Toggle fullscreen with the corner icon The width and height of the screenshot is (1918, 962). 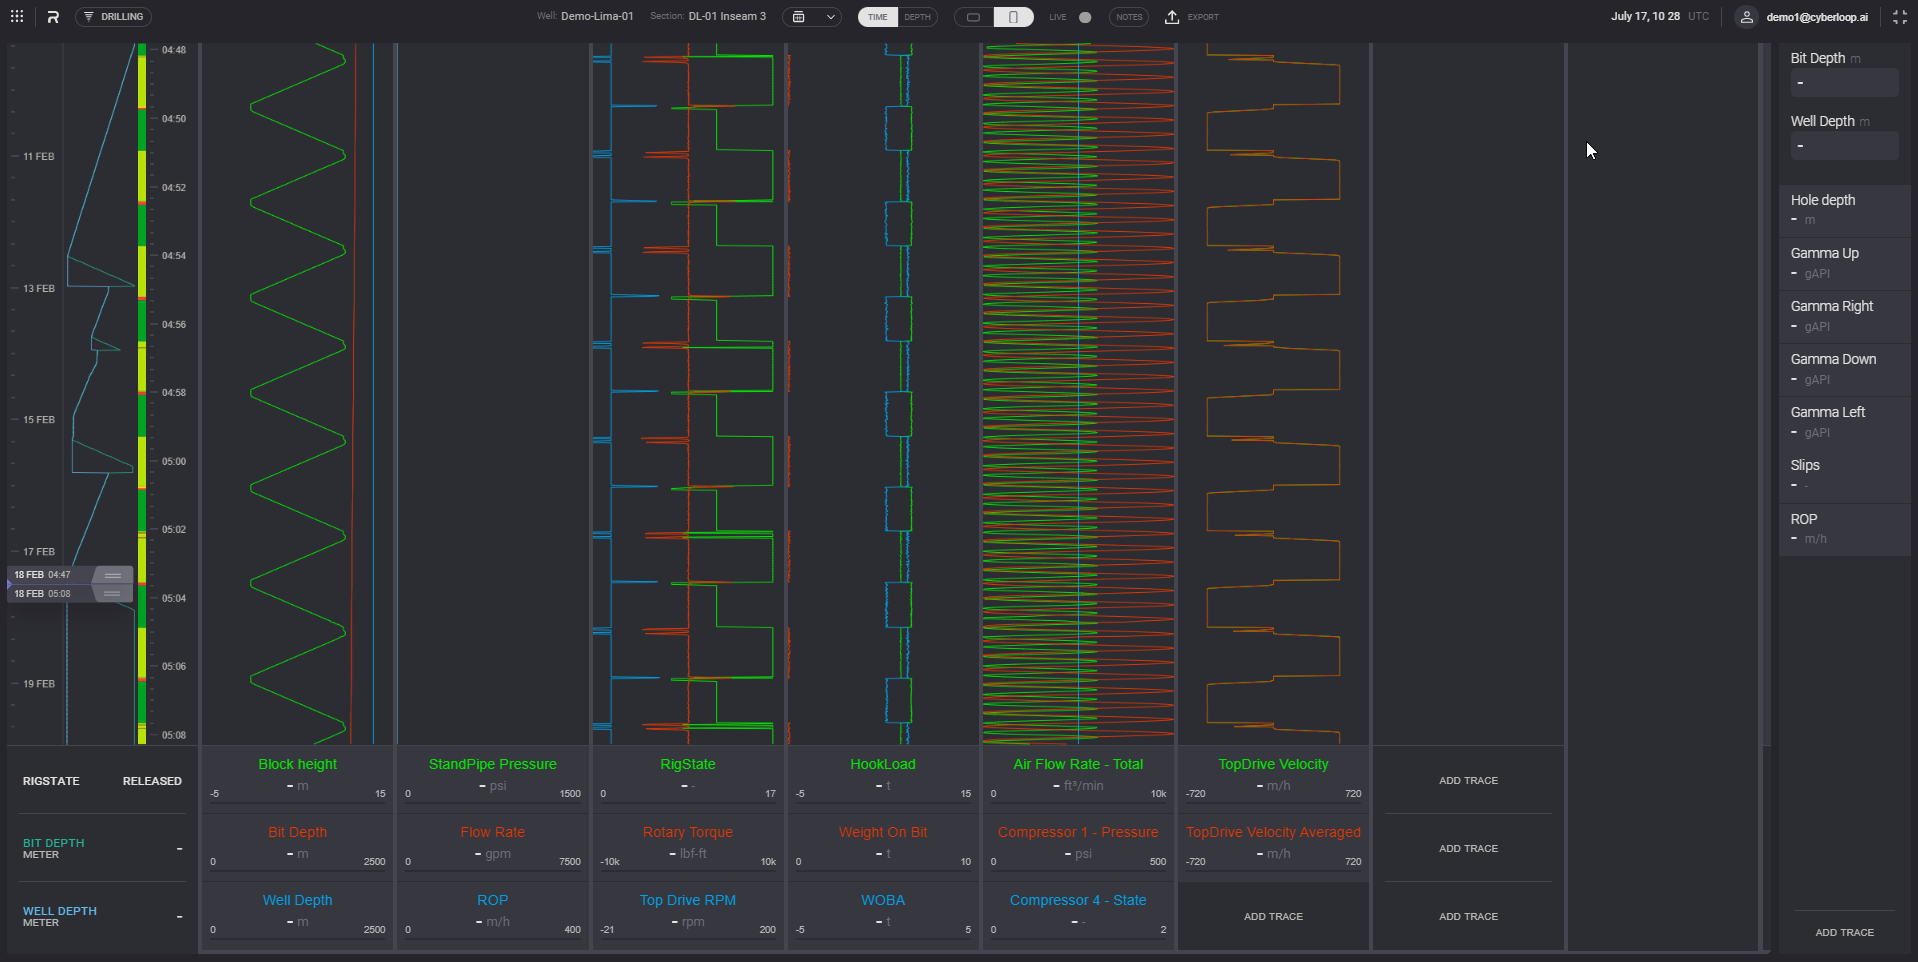(1899, 17)
